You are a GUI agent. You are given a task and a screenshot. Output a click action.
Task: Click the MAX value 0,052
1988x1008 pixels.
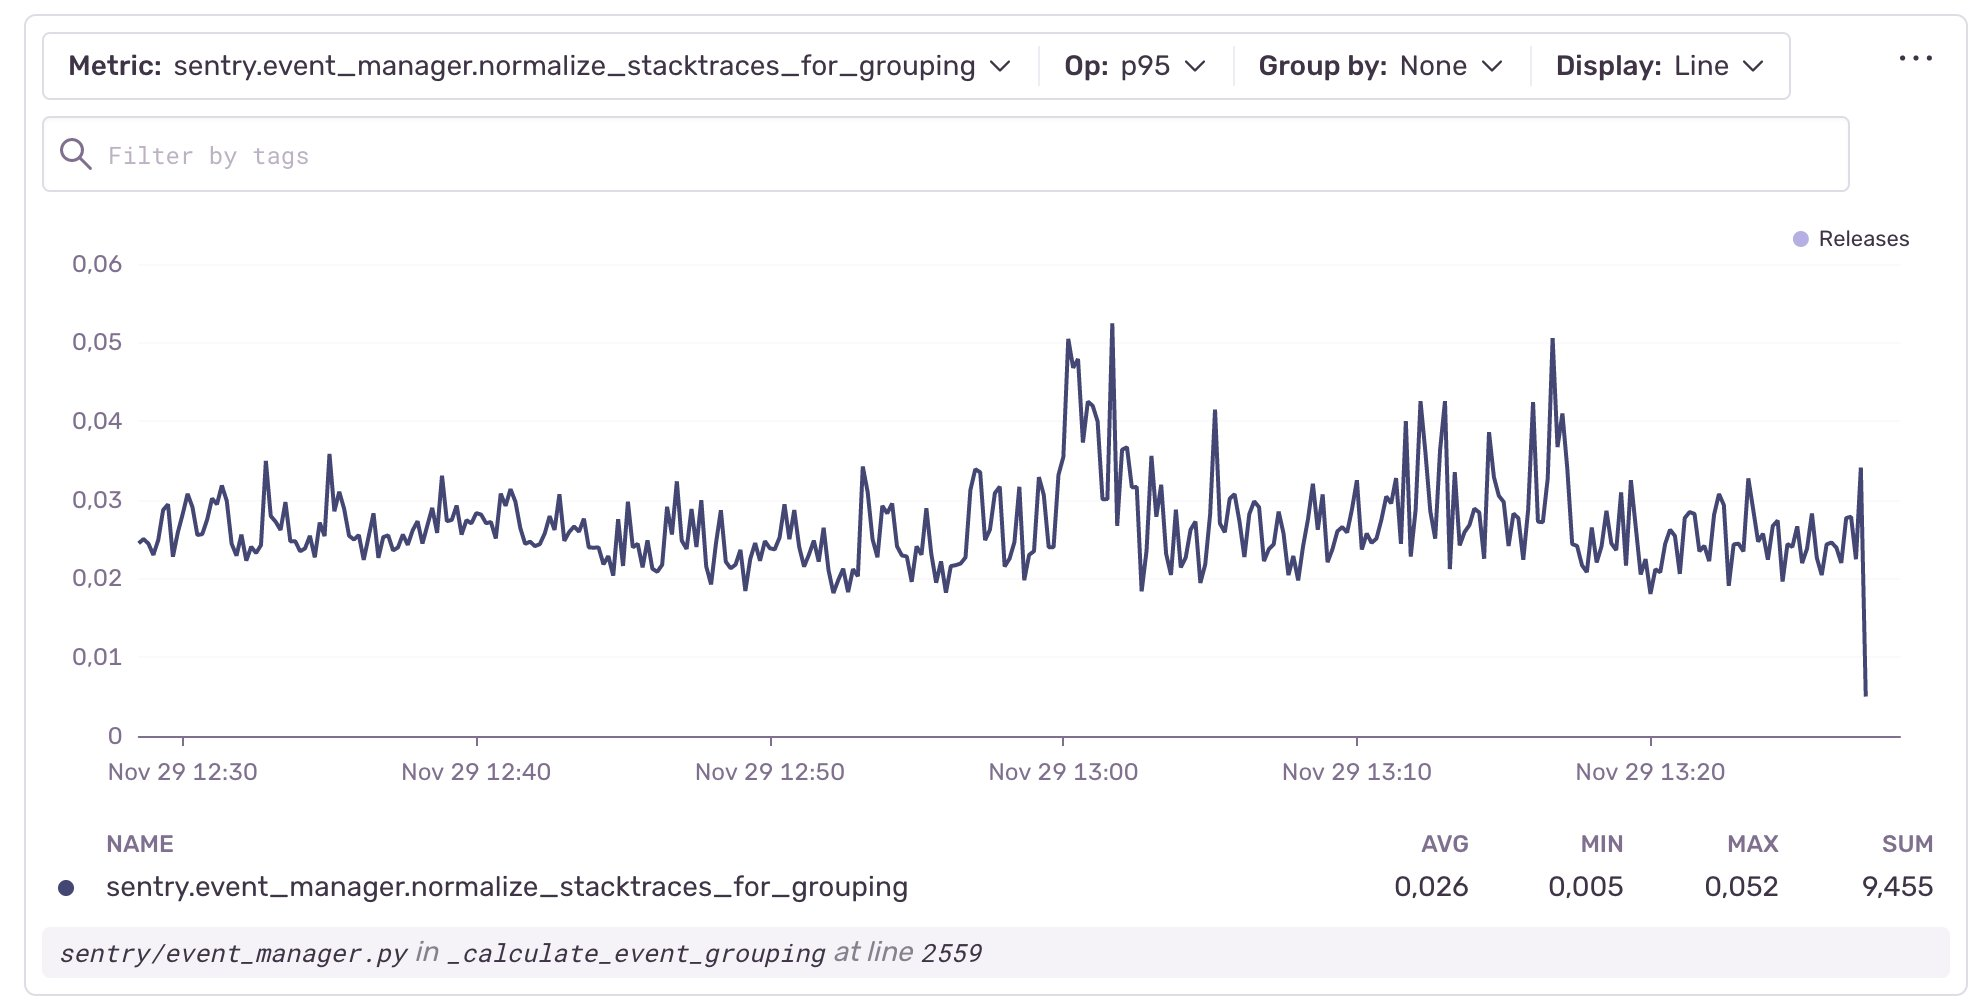click(x=1741, y=887)
